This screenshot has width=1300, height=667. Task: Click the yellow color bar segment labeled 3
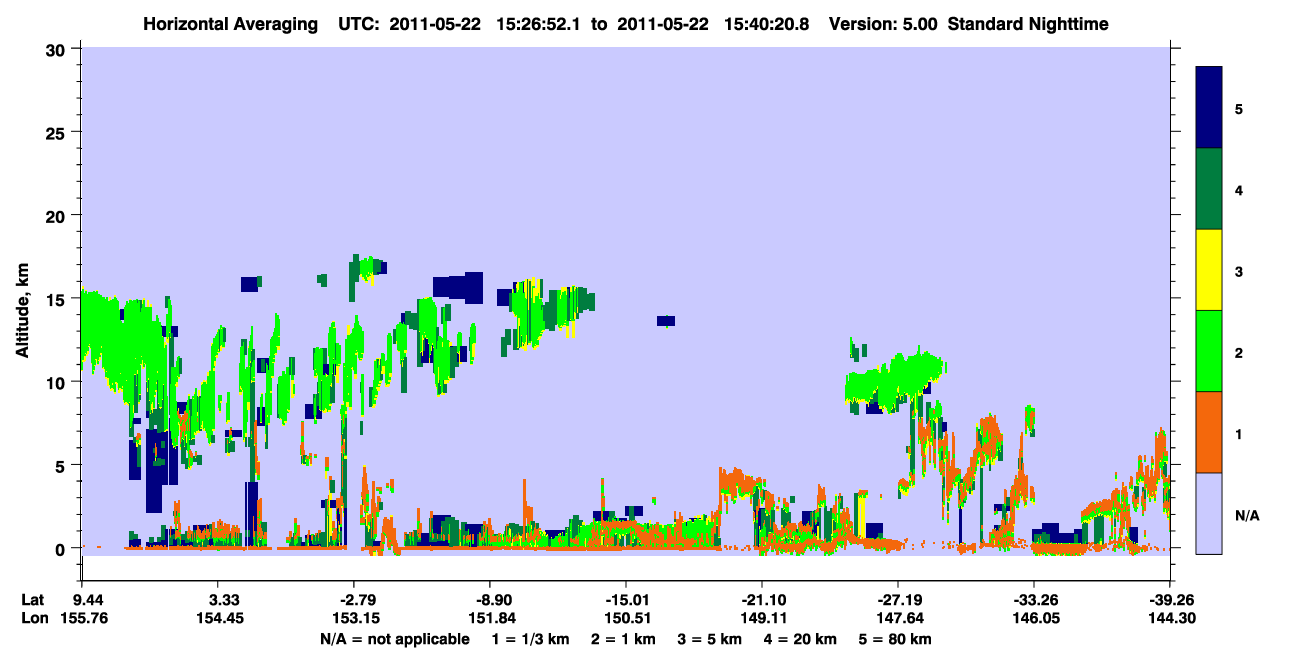pos(1209,270)
